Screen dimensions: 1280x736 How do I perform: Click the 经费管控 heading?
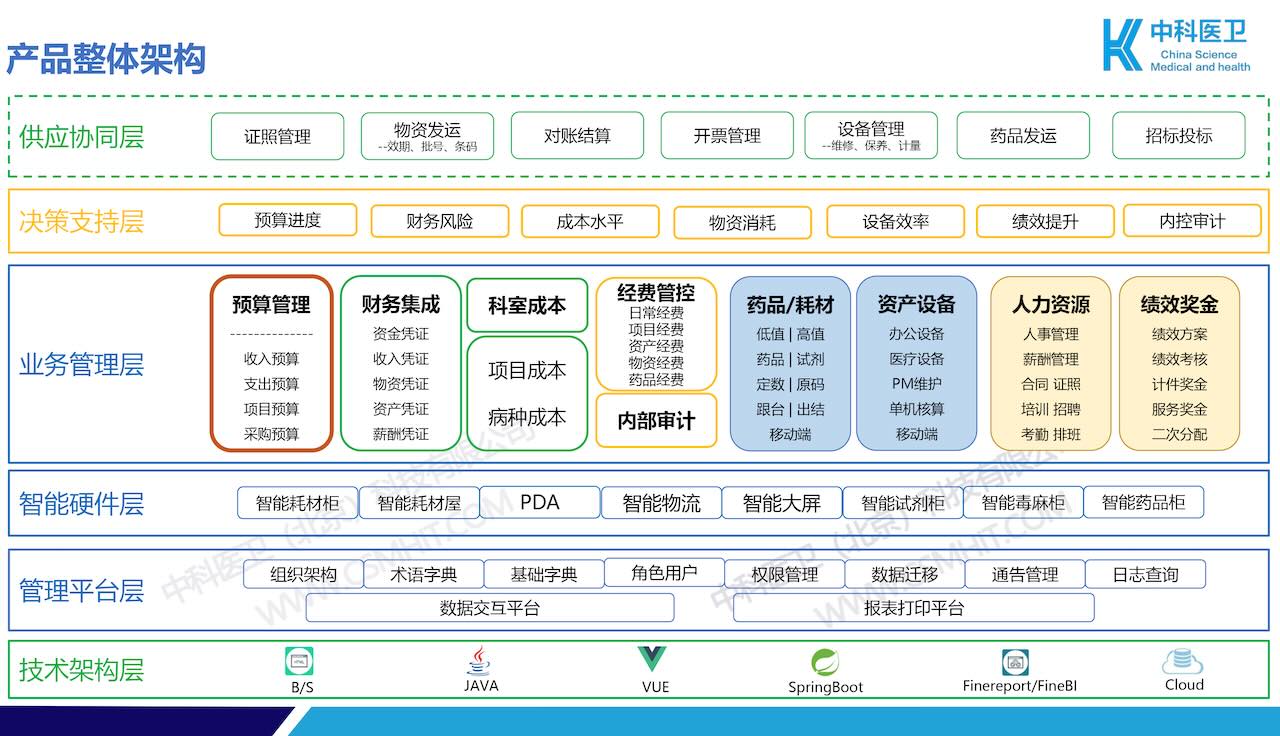pyautogui.click(x=656, y=293)
